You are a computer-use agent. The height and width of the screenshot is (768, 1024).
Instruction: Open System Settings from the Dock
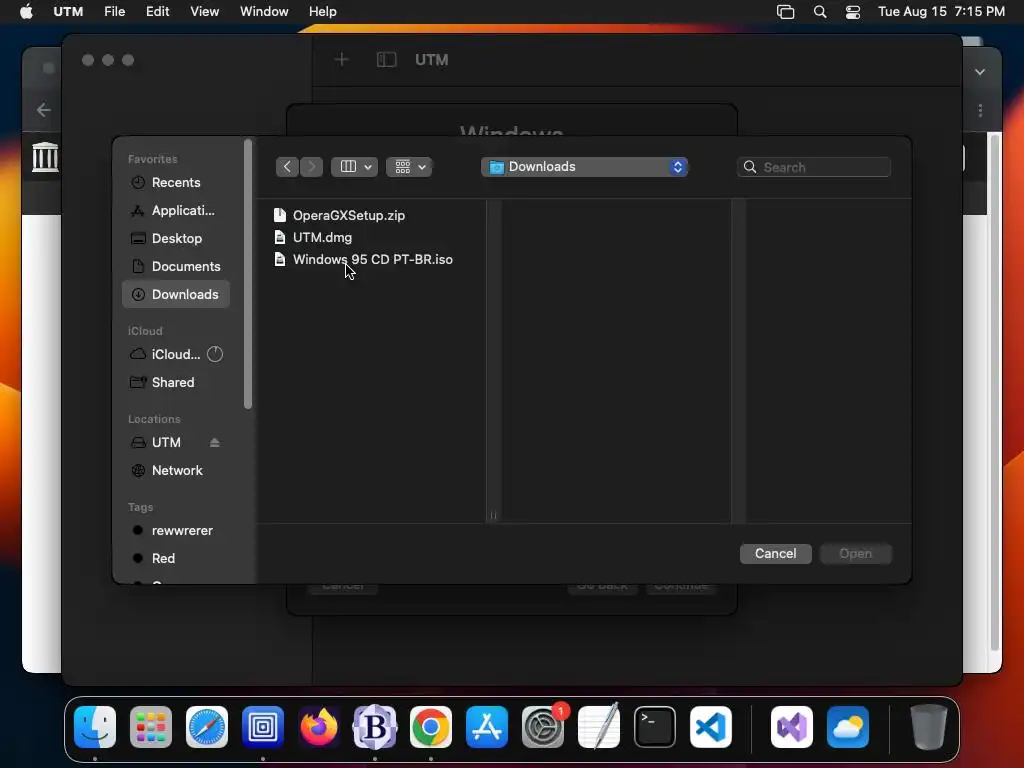click(x=543, y=727)
